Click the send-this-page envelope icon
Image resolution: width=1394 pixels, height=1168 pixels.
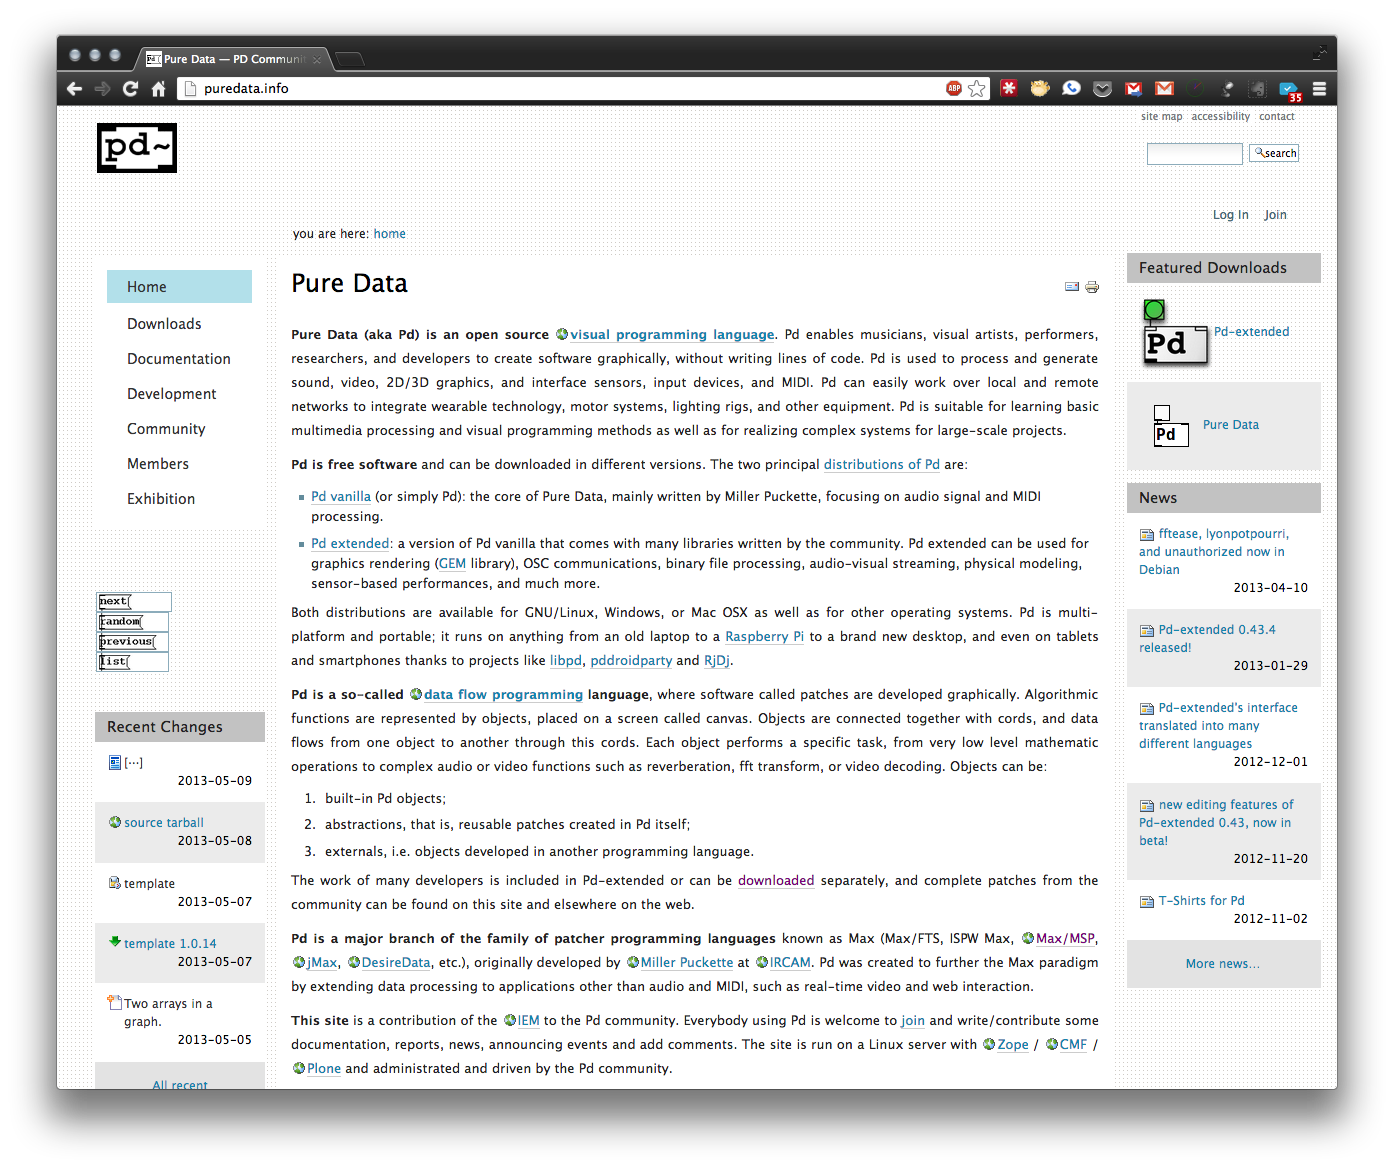(x=1072, y=287)
